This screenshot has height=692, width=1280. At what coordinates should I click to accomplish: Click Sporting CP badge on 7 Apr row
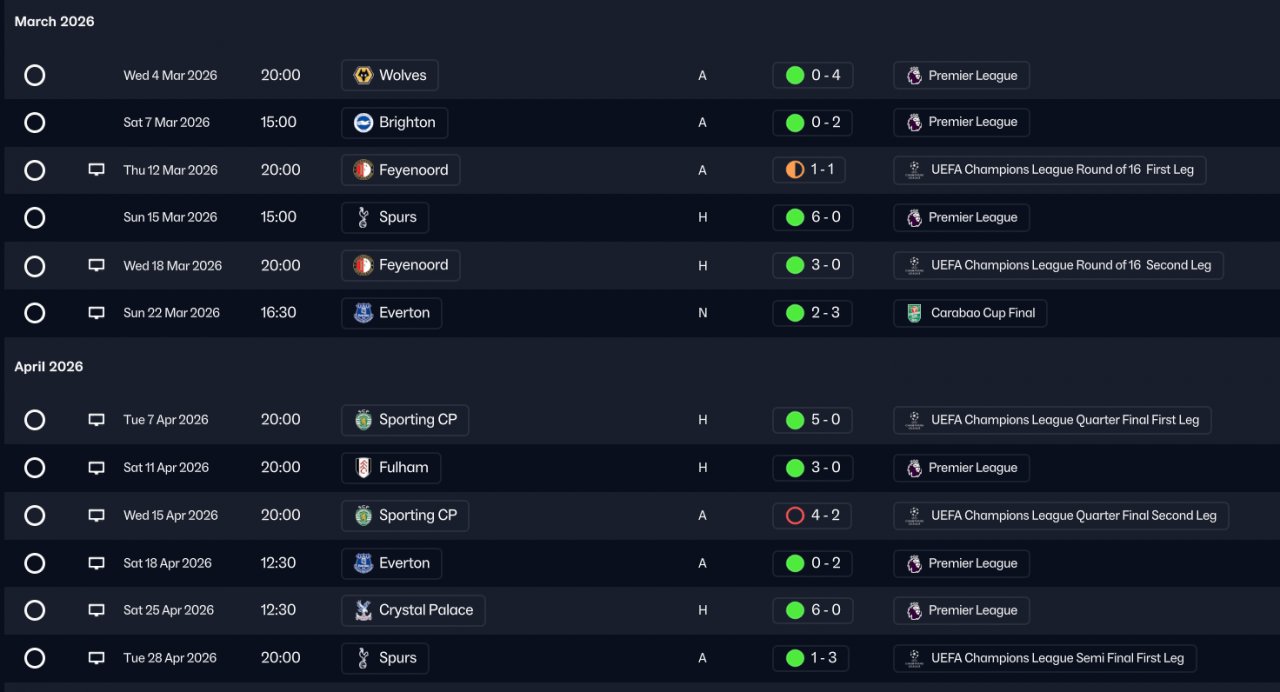tap(363, 420)
